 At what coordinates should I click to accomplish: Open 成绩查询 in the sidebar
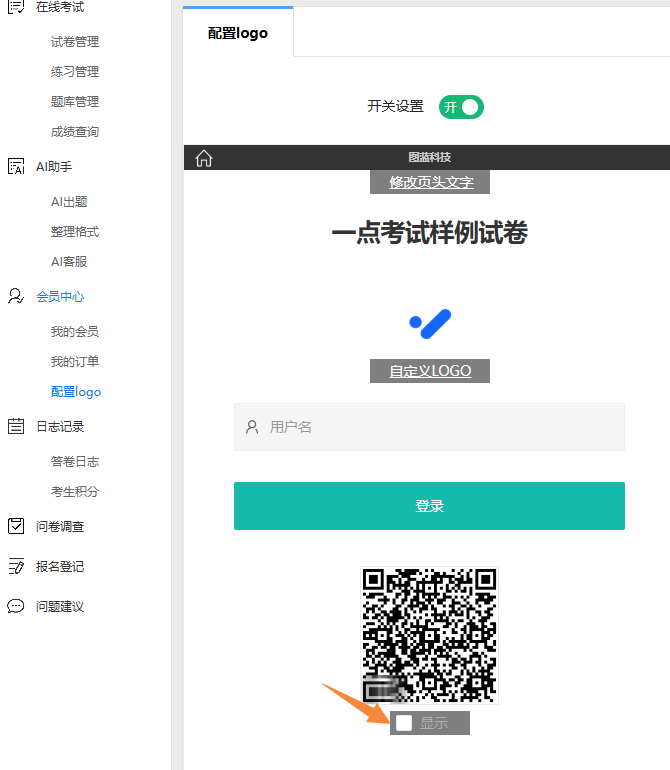(75, 132)
